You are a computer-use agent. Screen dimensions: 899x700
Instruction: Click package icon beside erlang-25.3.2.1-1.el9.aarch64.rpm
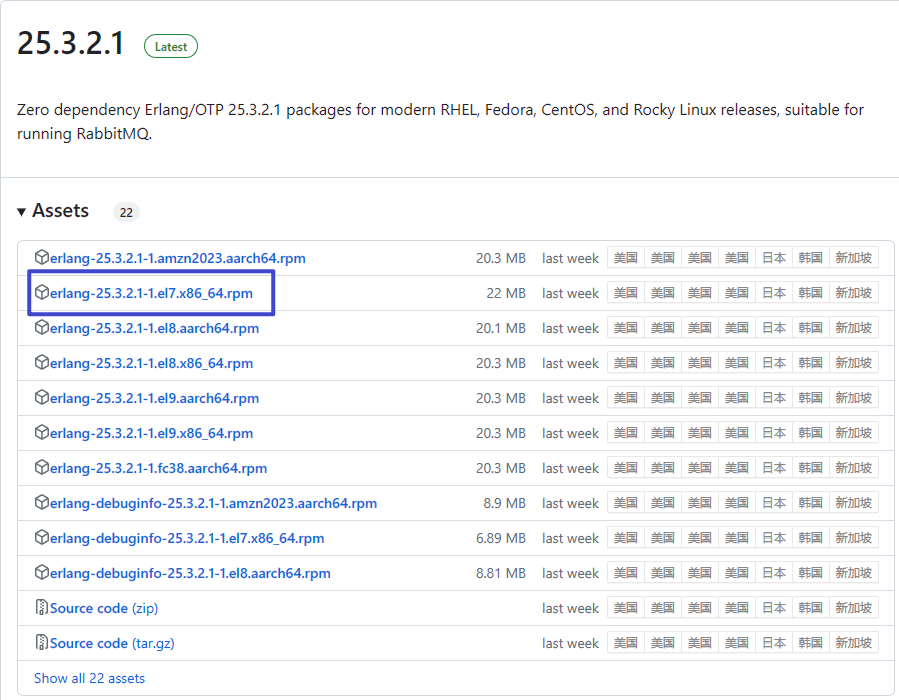42,398
